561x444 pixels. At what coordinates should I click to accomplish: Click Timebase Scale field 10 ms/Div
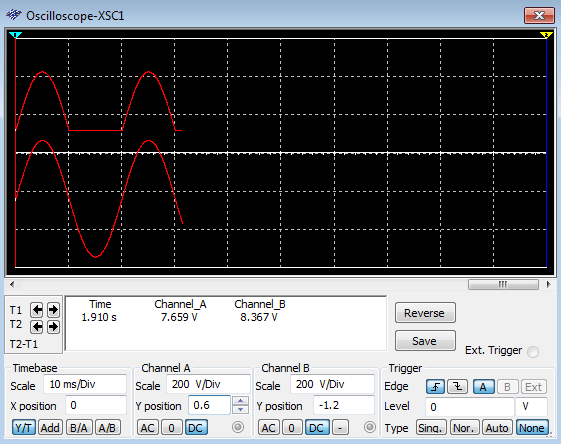(x=85, y=385)
